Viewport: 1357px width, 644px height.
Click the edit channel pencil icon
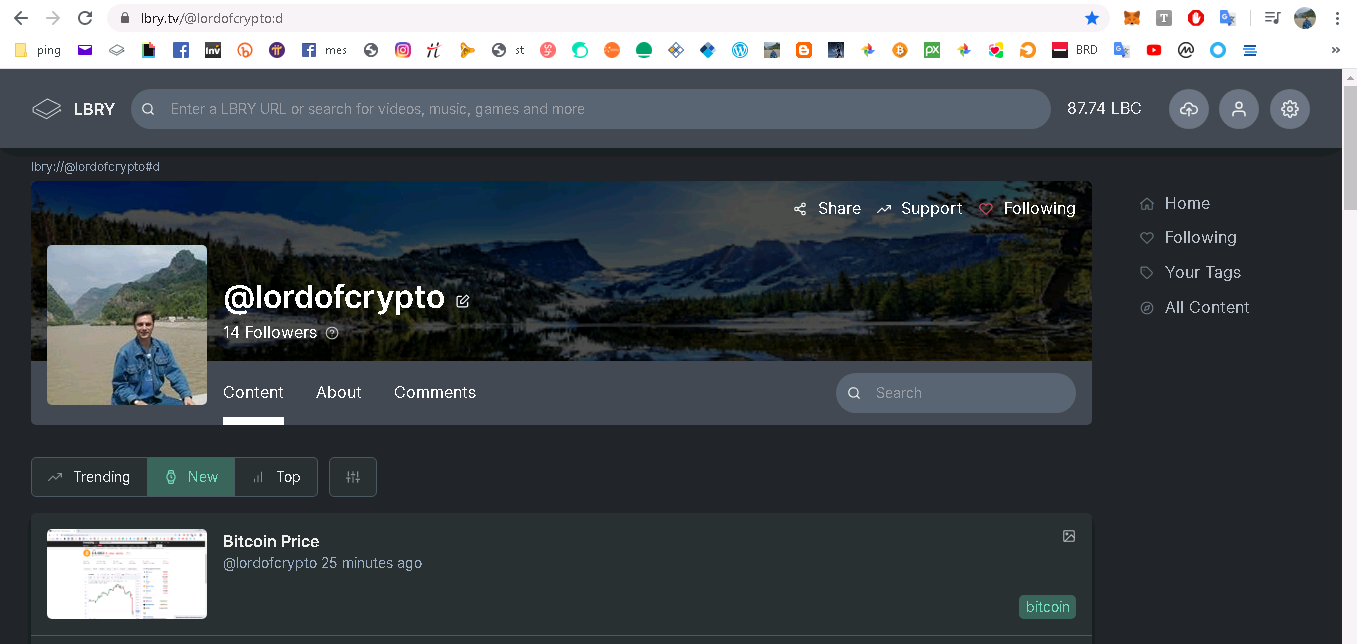[463, 300]
